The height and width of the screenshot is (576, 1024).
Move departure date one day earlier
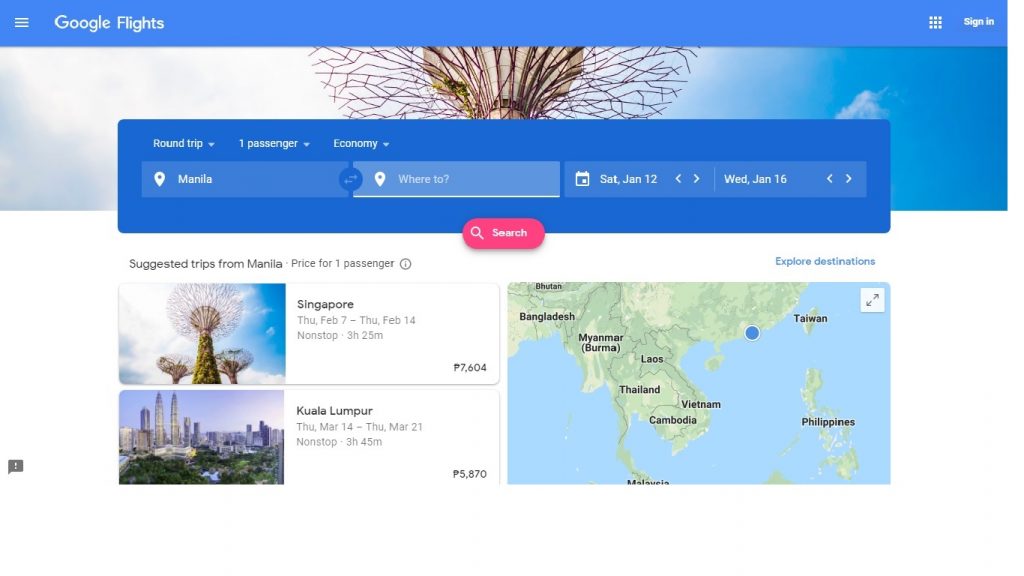(678, 178)
